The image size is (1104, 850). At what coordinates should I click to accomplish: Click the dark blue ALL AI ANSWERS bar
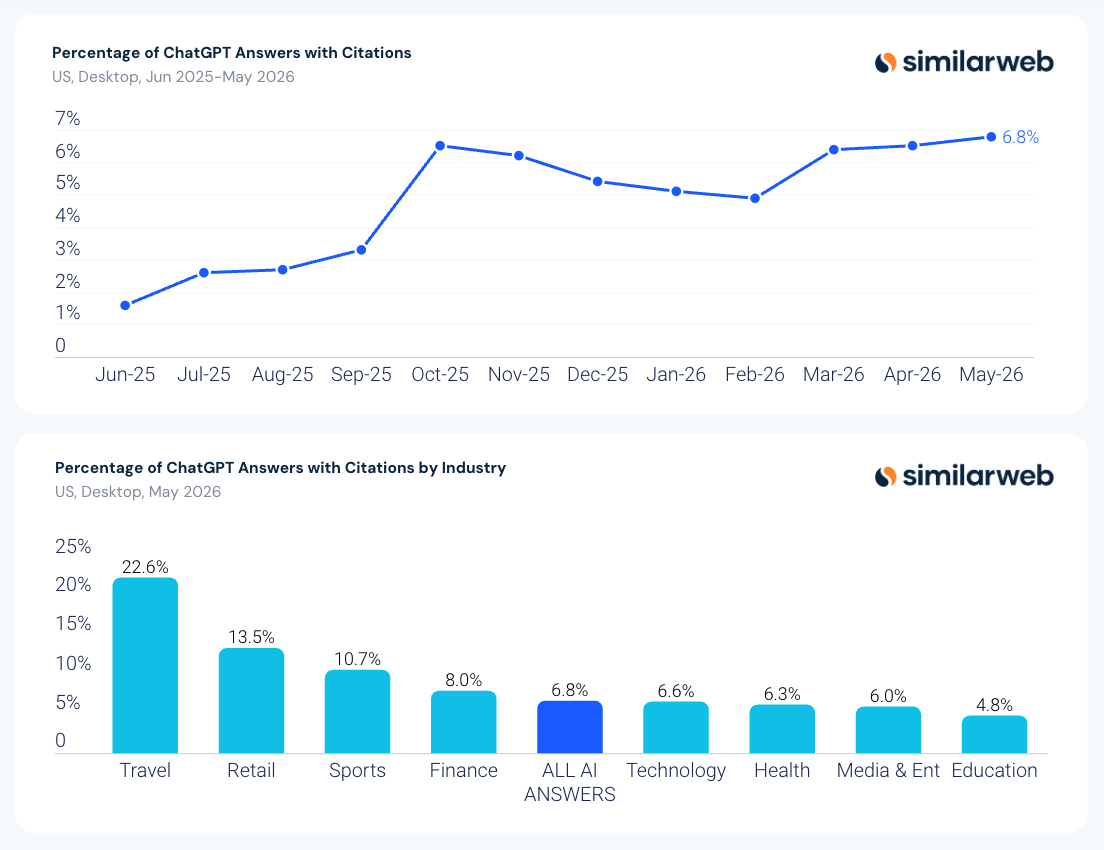[570, 727]
